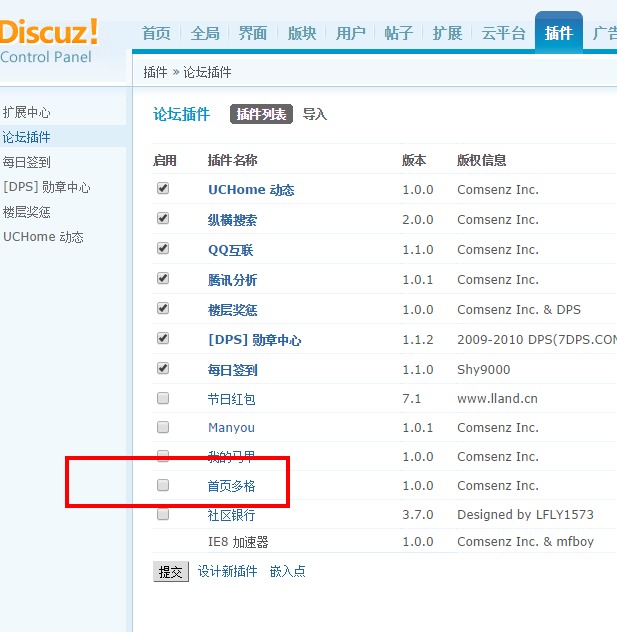617x632 pixels.
Task: Uncheck the [DPS] 勋章中心 plugin checkbox
Action: pyautogui.click(x=163, y=338)
